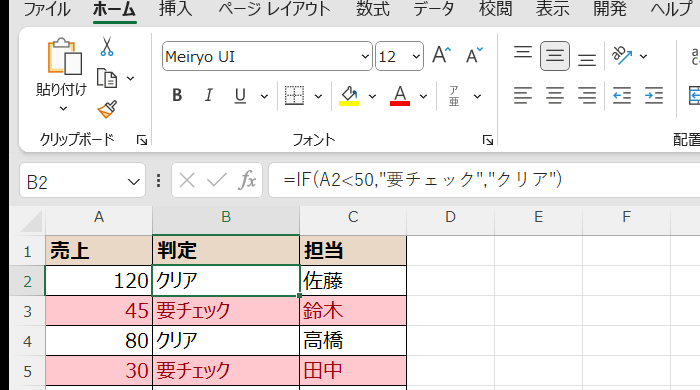Switch to the 表示 tab
700x390 pixels.
tap(553, 8)
